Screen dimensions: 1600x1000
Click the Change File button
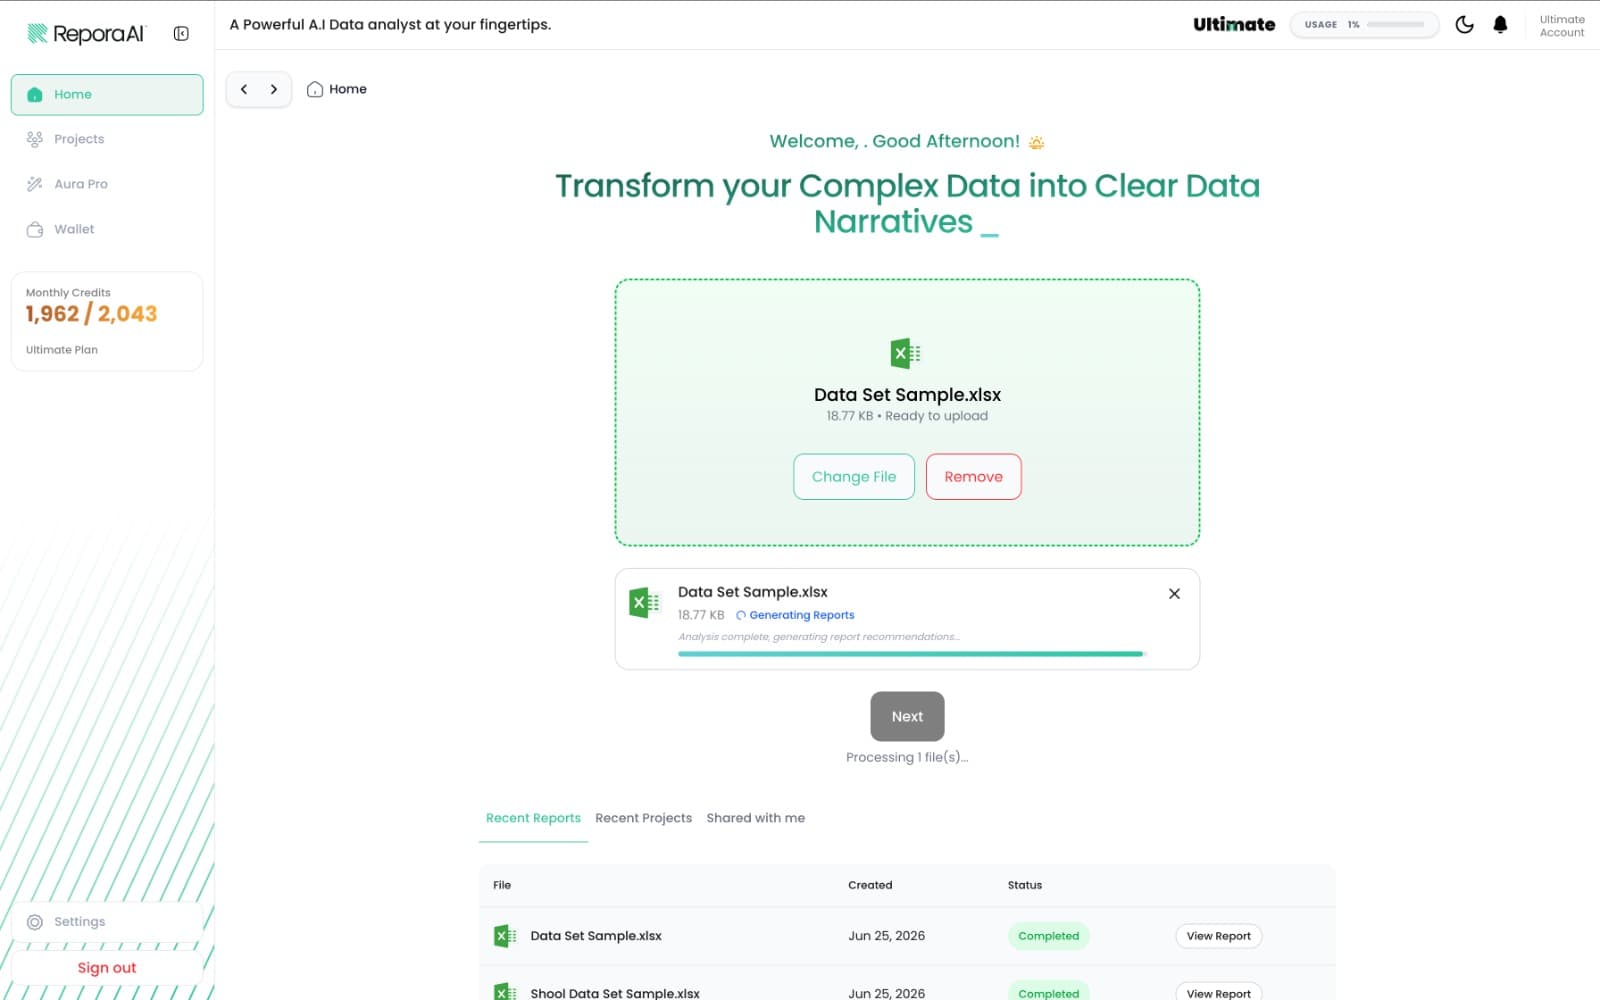tap(854, 477)
